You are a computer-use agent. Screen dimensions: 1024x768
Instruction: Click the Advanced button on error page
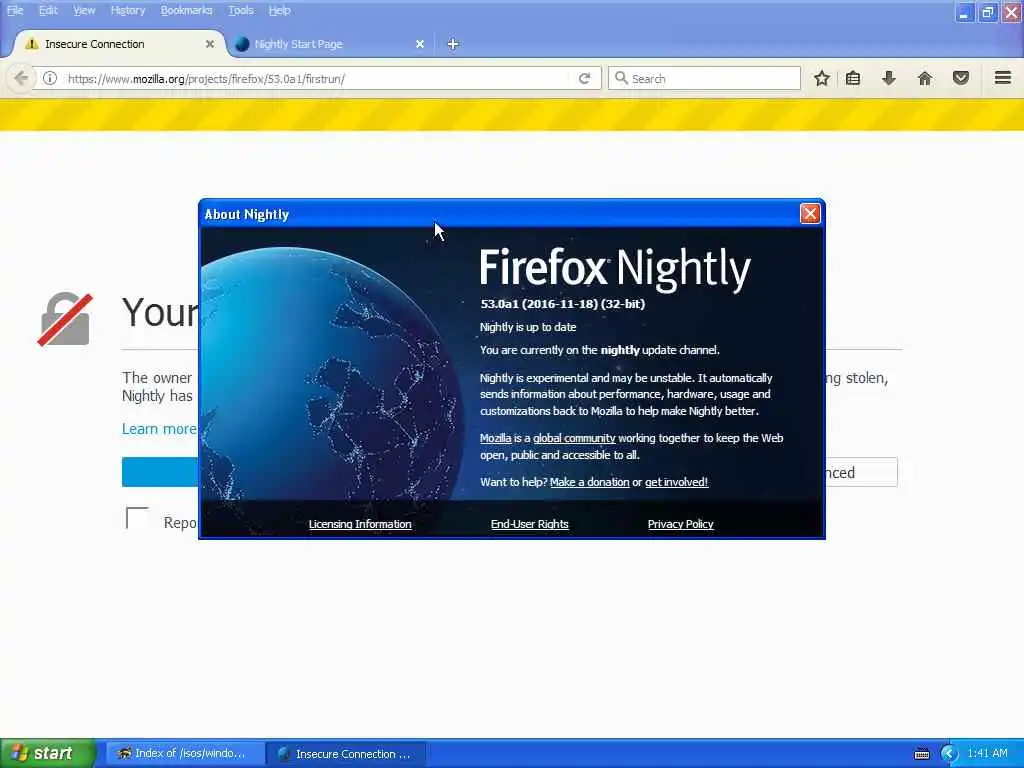[861, 472]
